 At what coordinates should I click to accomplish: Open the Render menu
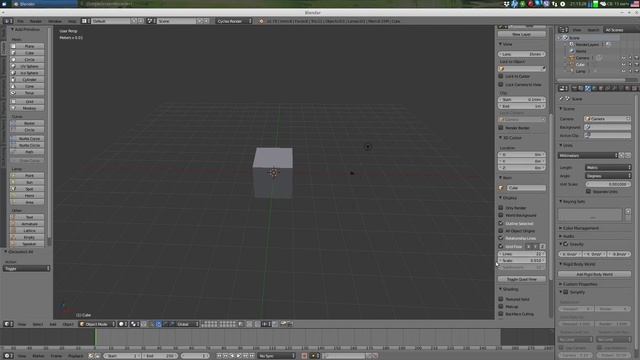[x=36, y=21]
